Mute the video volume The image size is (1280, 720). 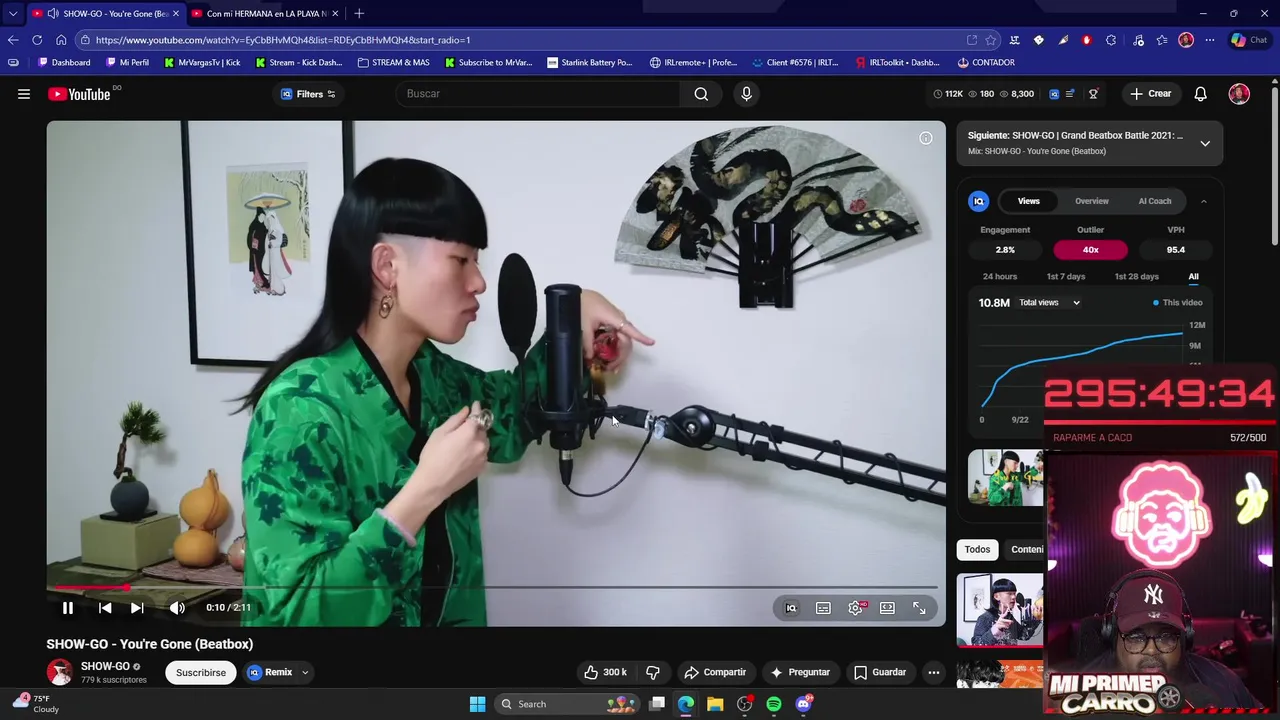[x=177, y=608]
